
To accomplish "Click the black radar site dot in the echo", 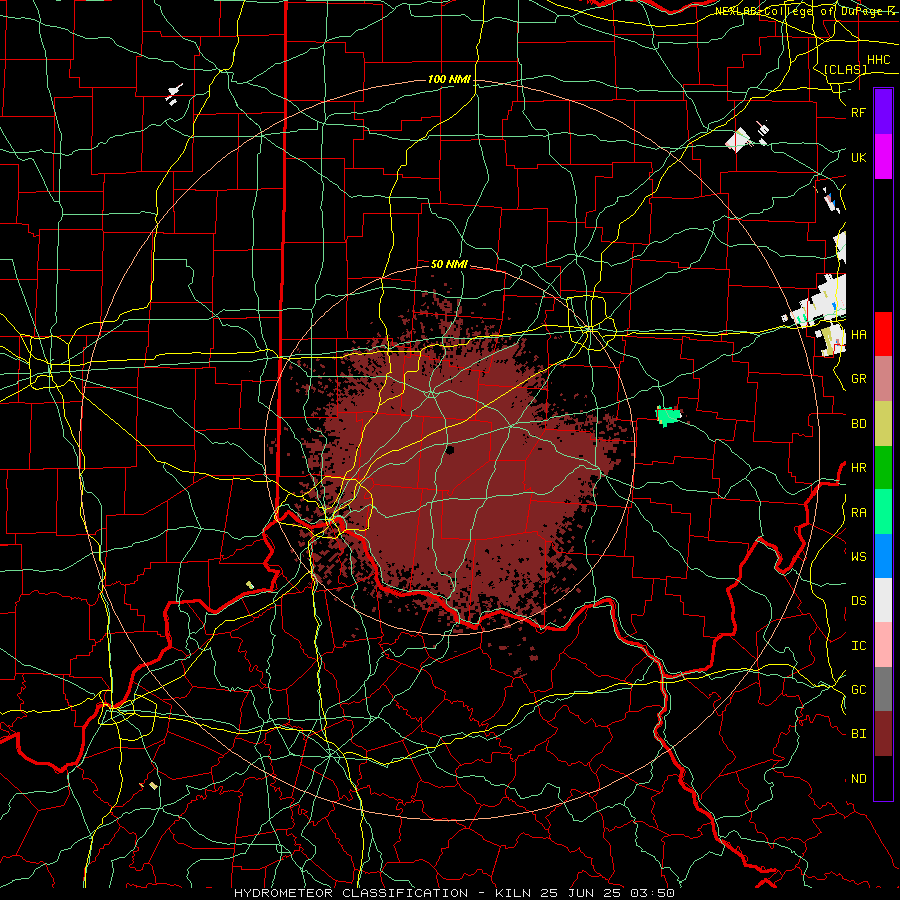I will coord(450,450).
